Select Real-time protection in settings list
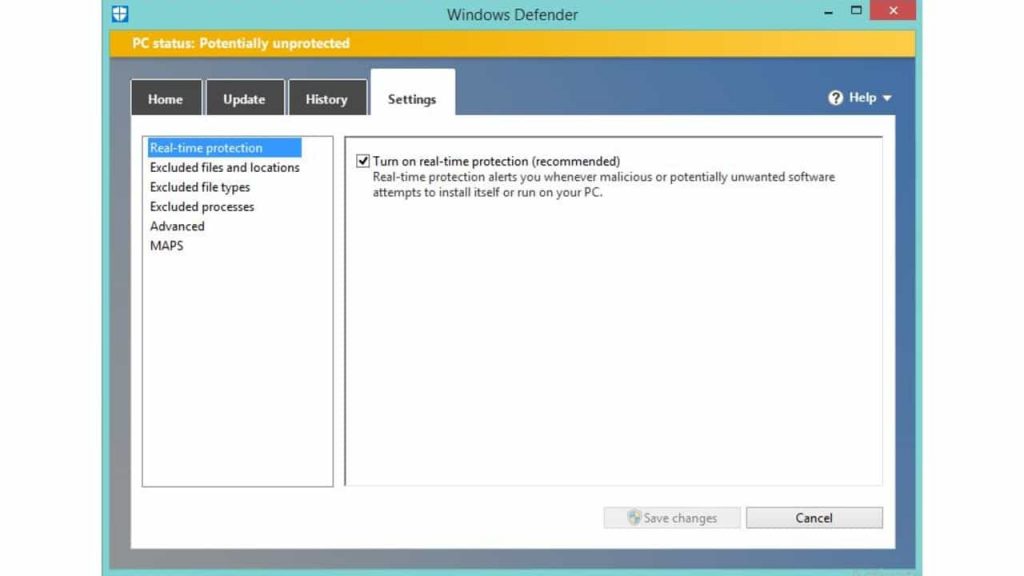Image resolution: width=1024 pixels, height=576 pixels. [225, 148]
